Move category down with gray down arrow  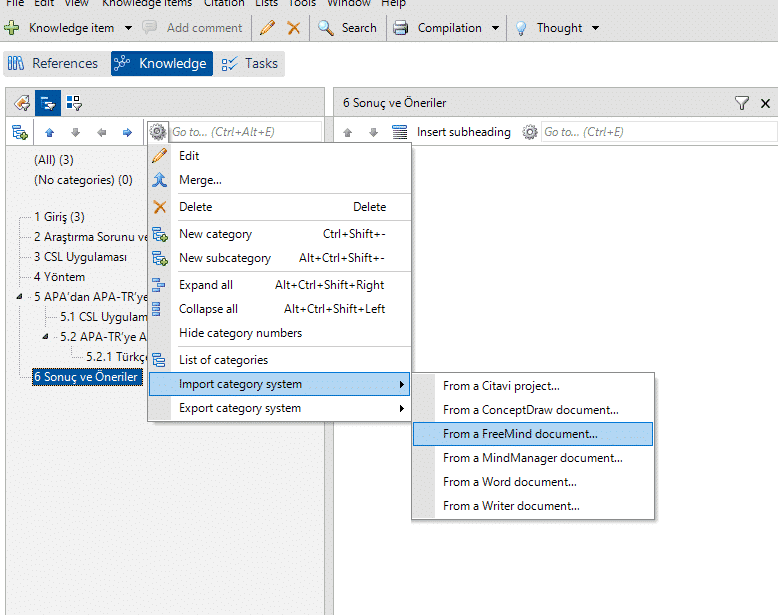pos(75,132)
